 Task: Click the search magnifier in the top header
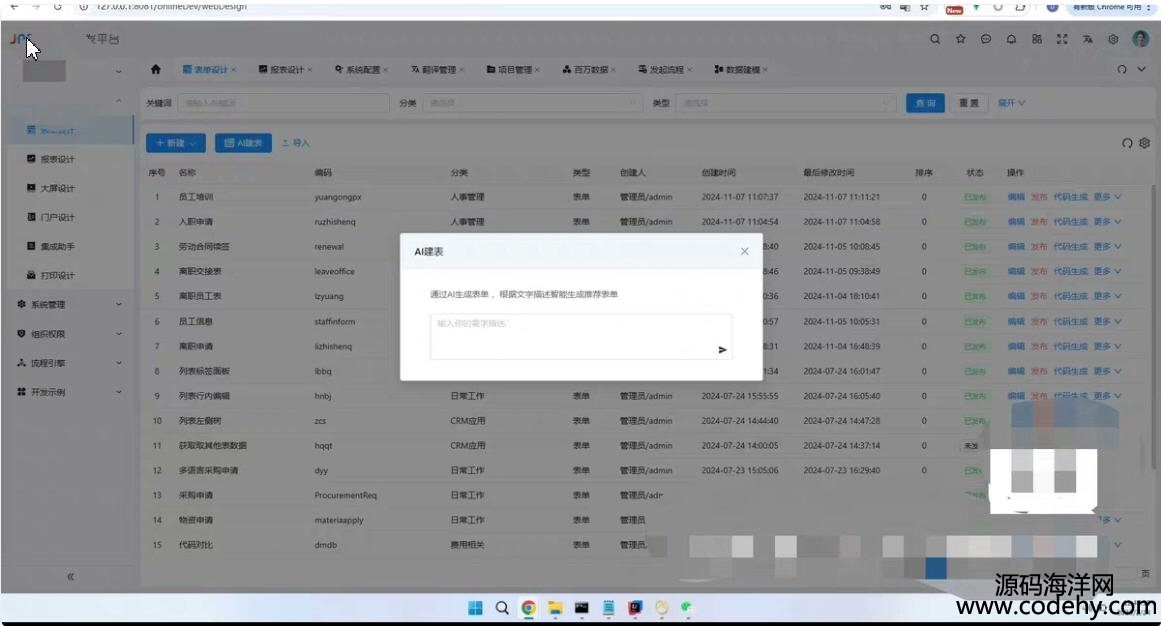935,40
